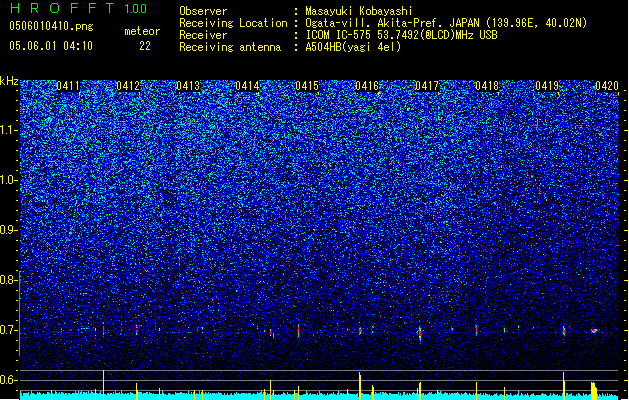Click the ICOM IC-575 receiver text
The image size is (629, 400).
(x=401, y=35)
